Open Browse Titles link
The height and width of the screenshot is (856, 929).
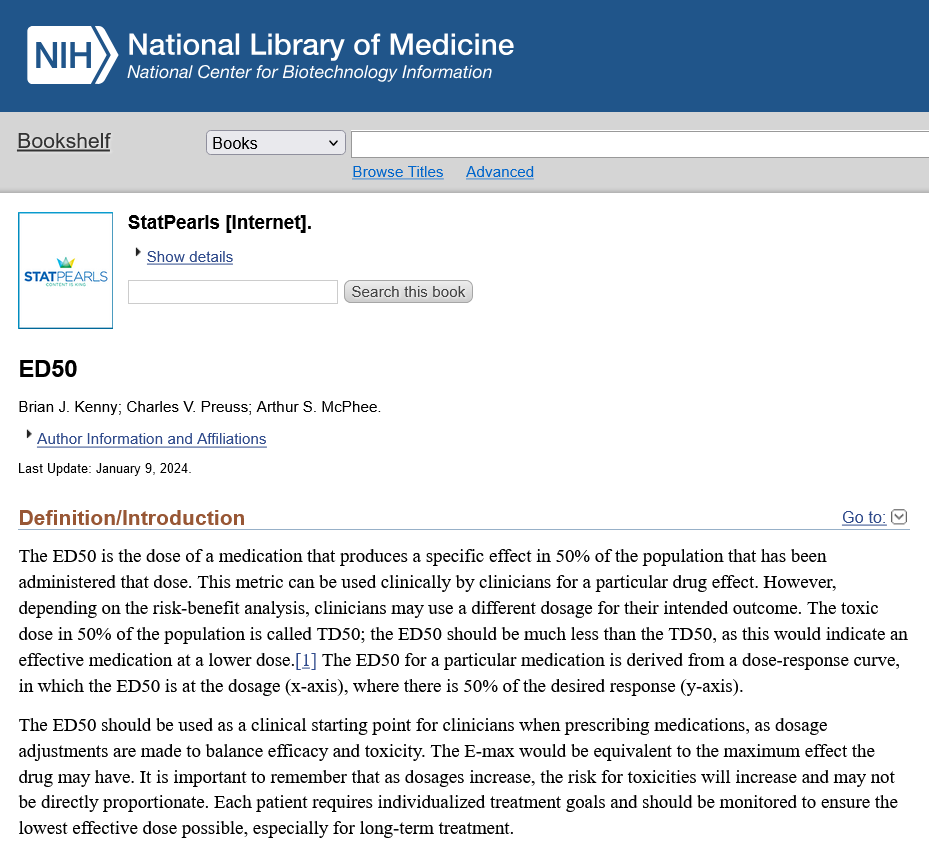[398, 172]
